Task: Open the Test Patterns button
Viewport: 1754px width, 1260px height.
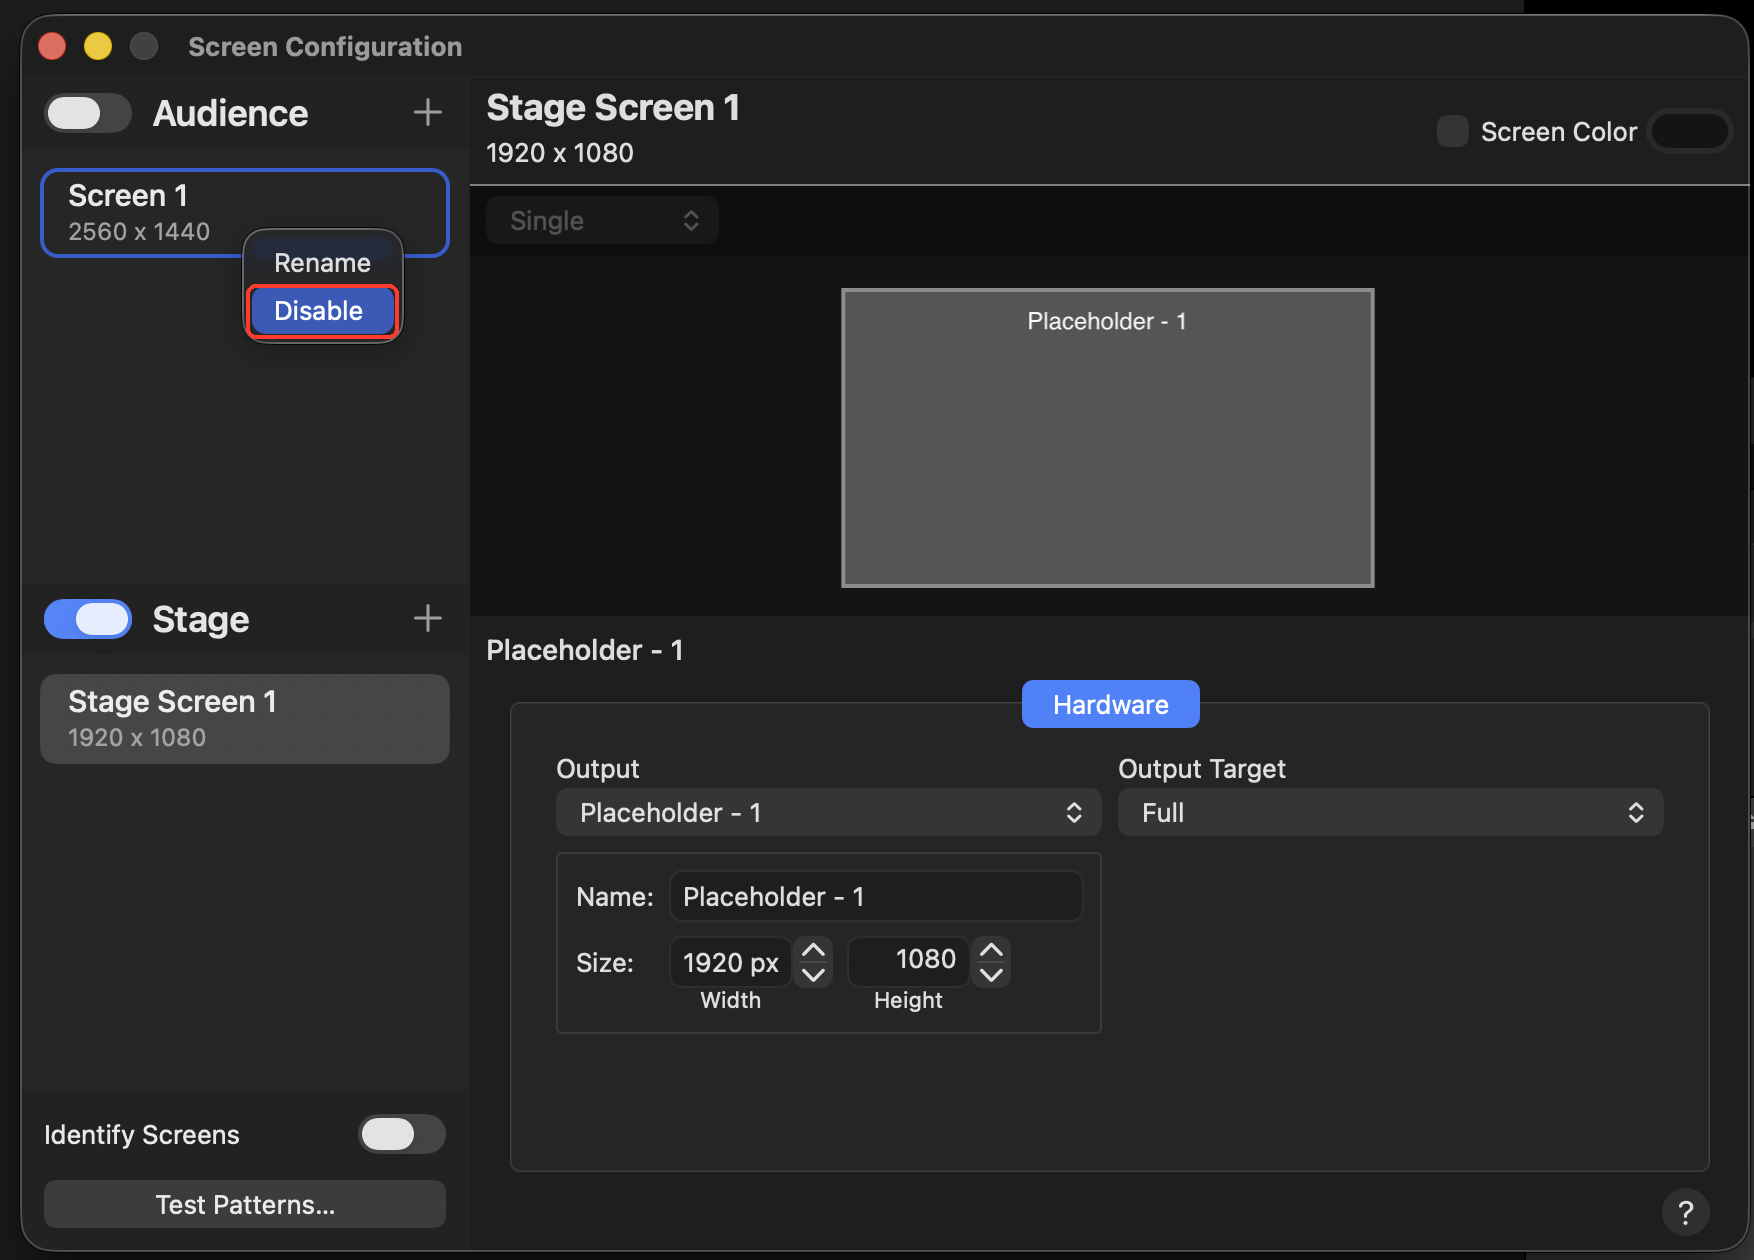Action: tap(245, 1204)
